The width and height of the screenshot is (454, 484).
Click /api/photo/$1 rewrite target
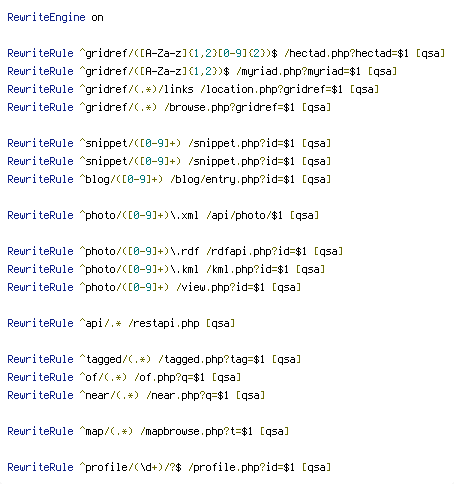[x=244, y=215]
